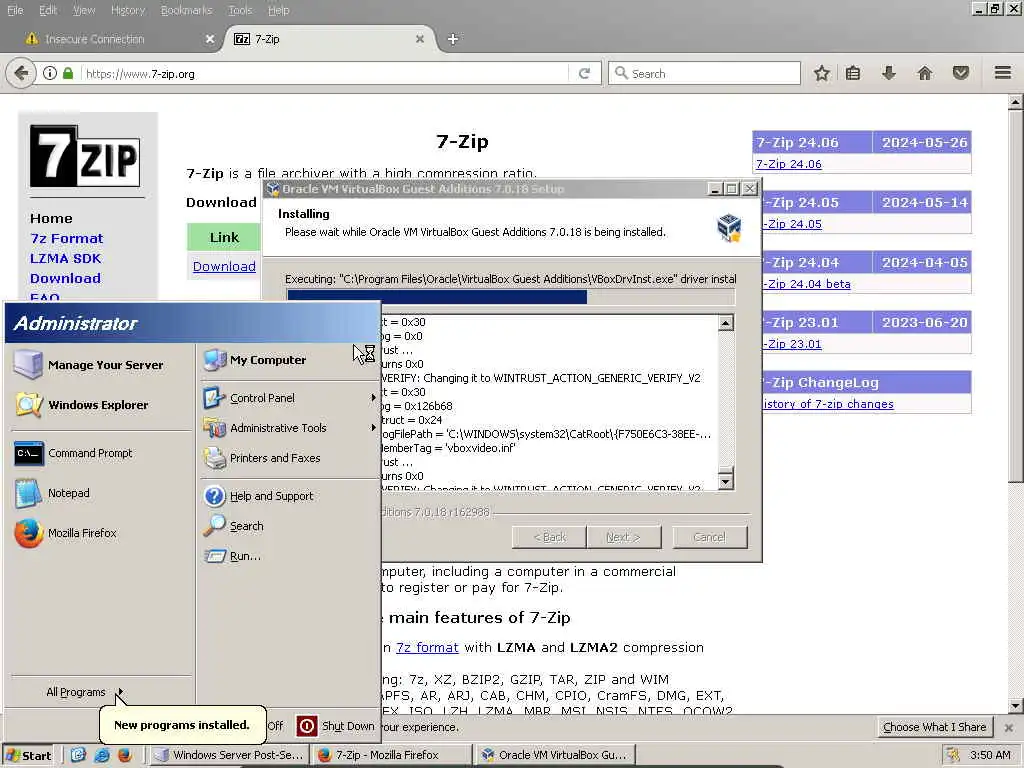The image size is (1024, 768).
Task: Click Internet Explorer quick launch icon
Action: click(x=101, y=755)
